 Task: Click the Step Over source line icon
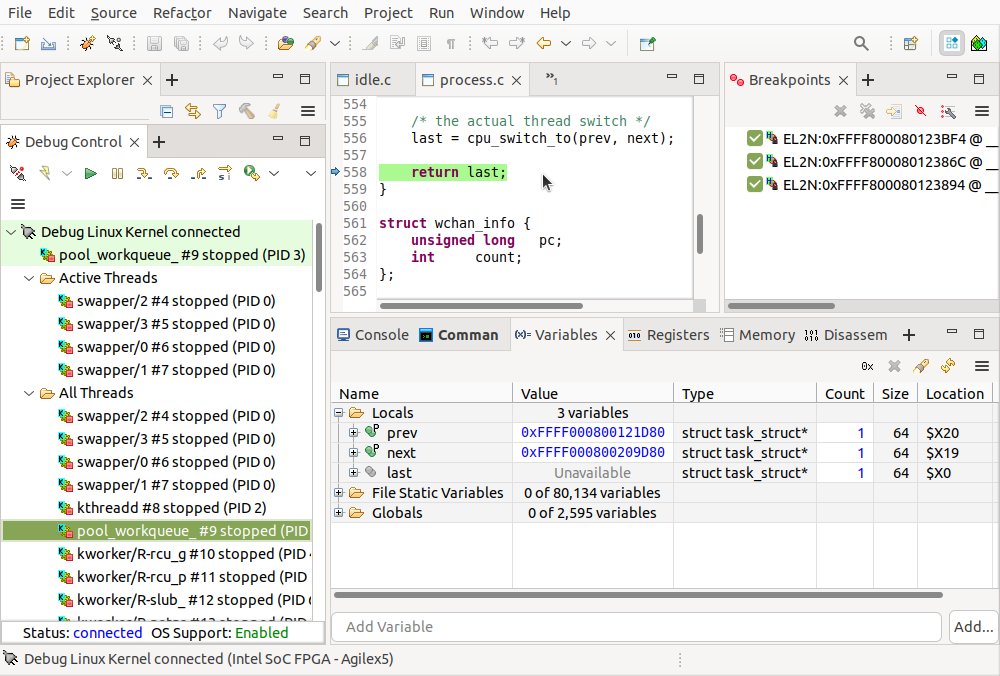pyautogui.click(x=172, y=173)
